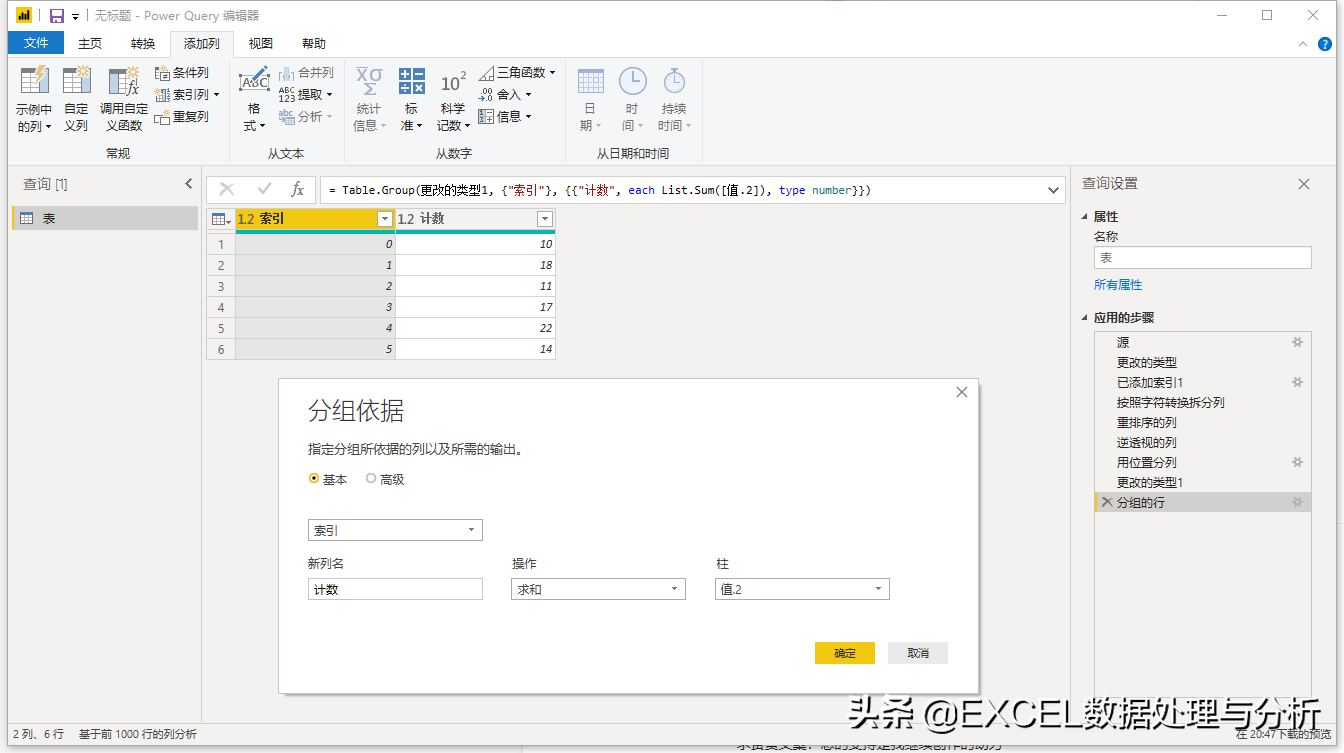Viewport: 1344px width, 753px height.
Task: Switch to the 主页 ribbon tab
Action: (90, 43)
